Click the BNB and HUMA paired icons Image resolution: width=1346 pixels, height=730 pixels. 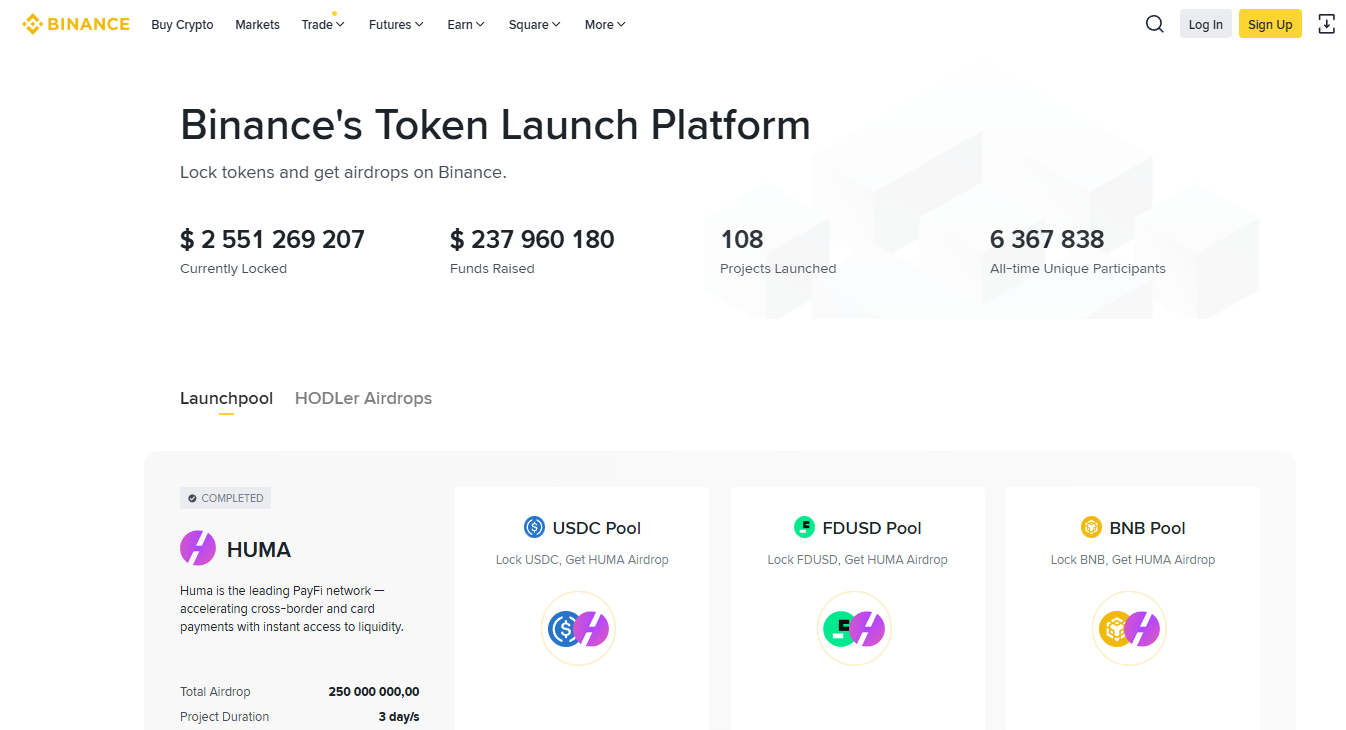point(1129,629)
